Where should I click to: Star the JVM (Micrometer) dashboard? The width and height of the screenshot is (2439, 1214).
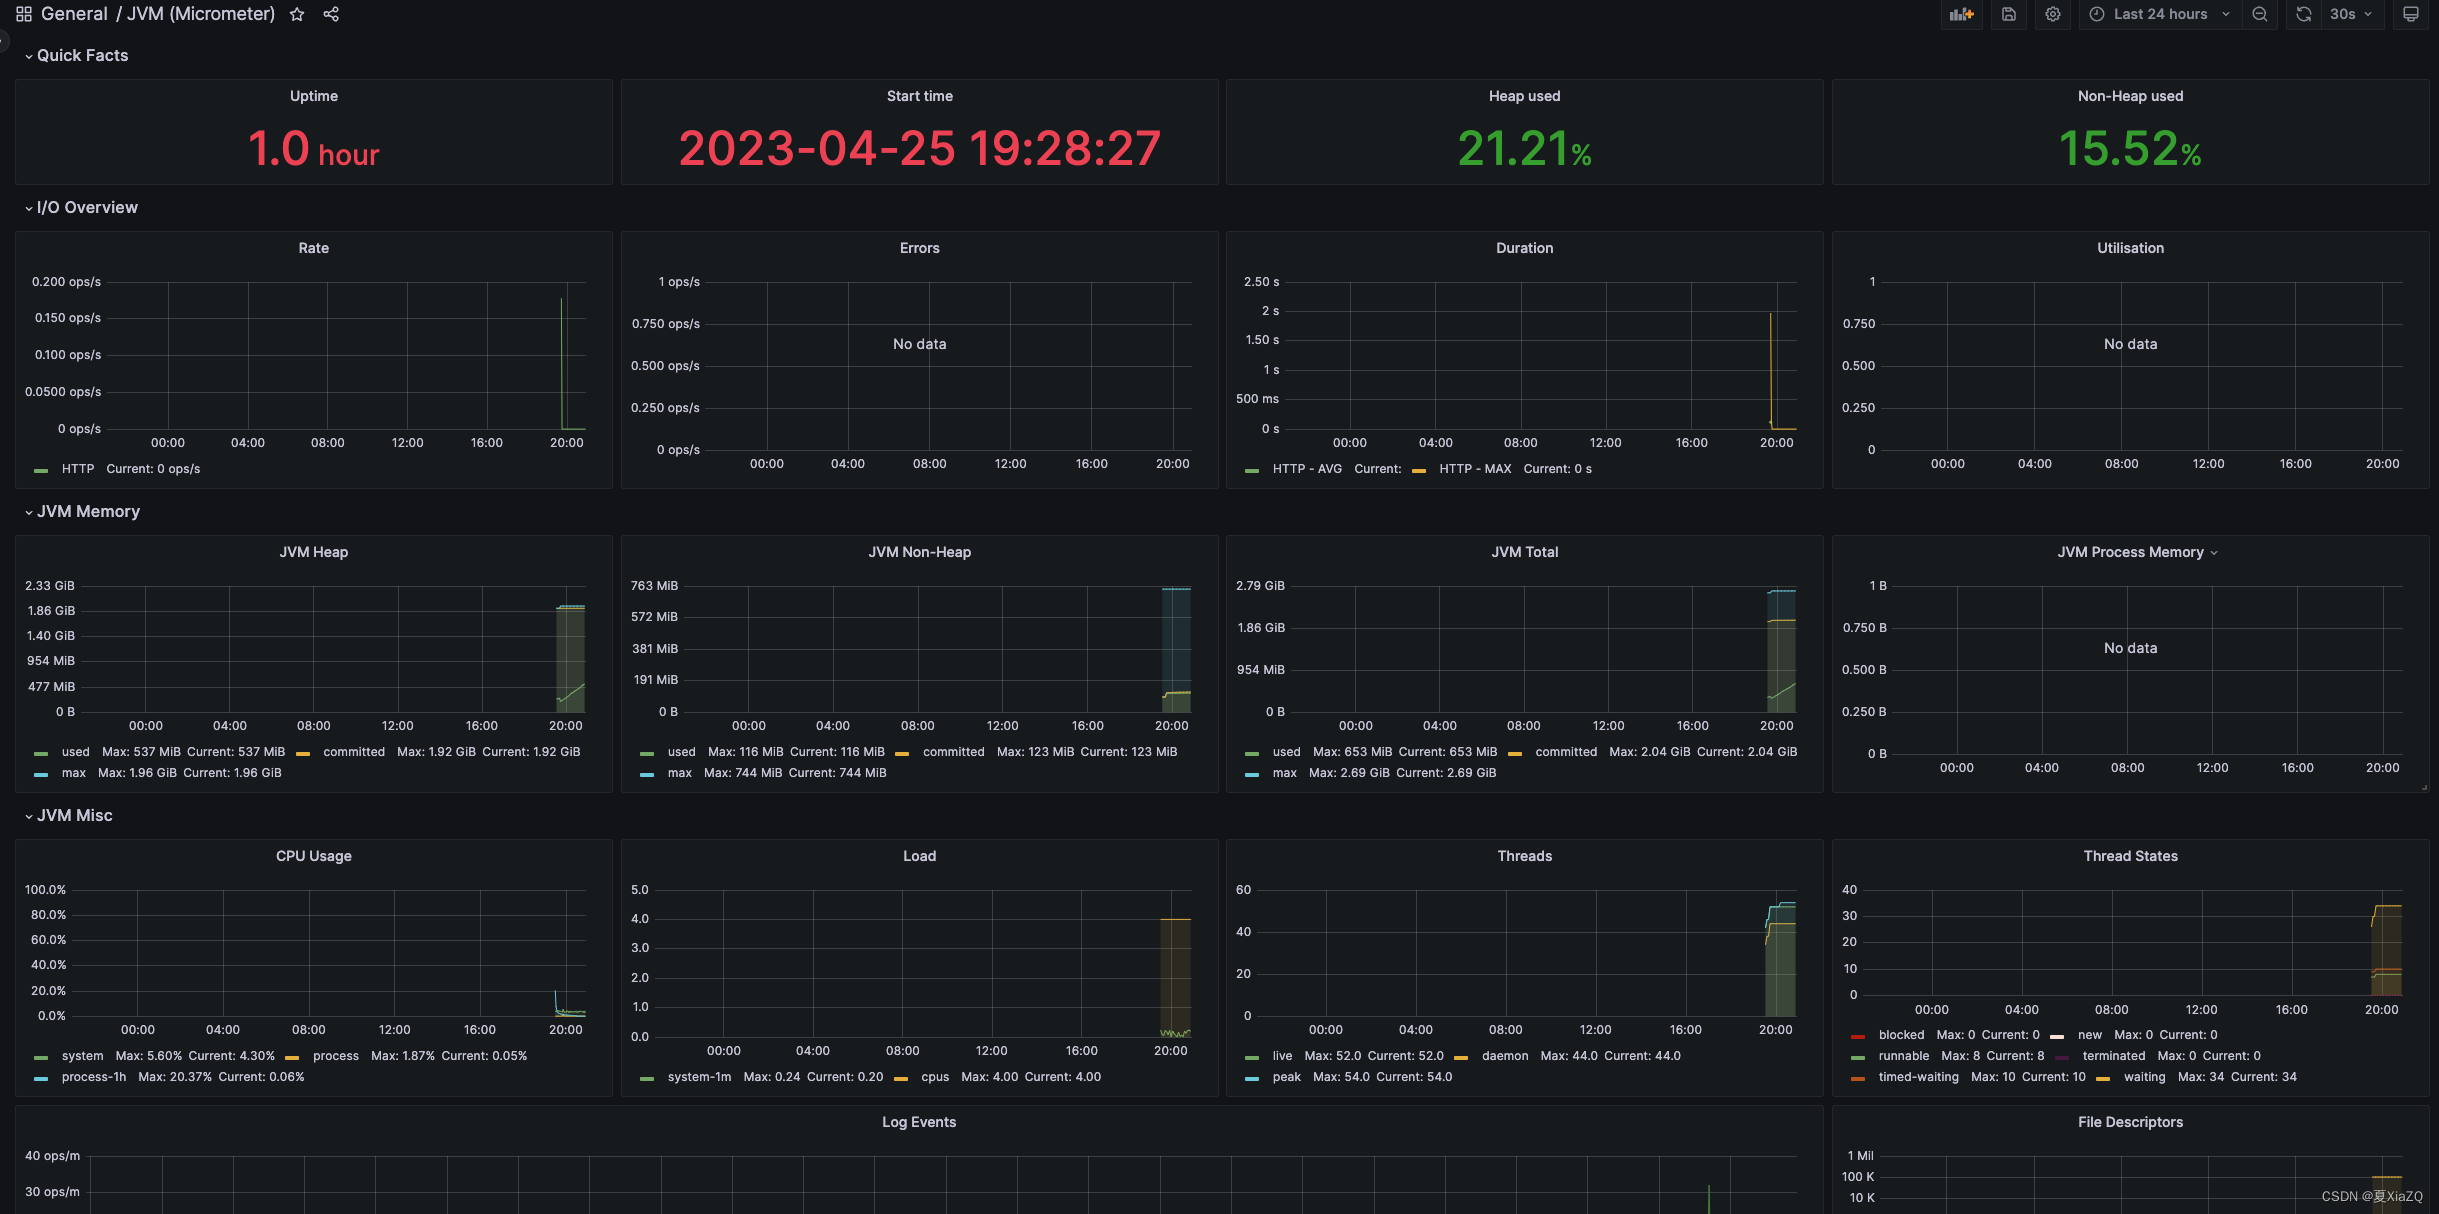(297, 14)
